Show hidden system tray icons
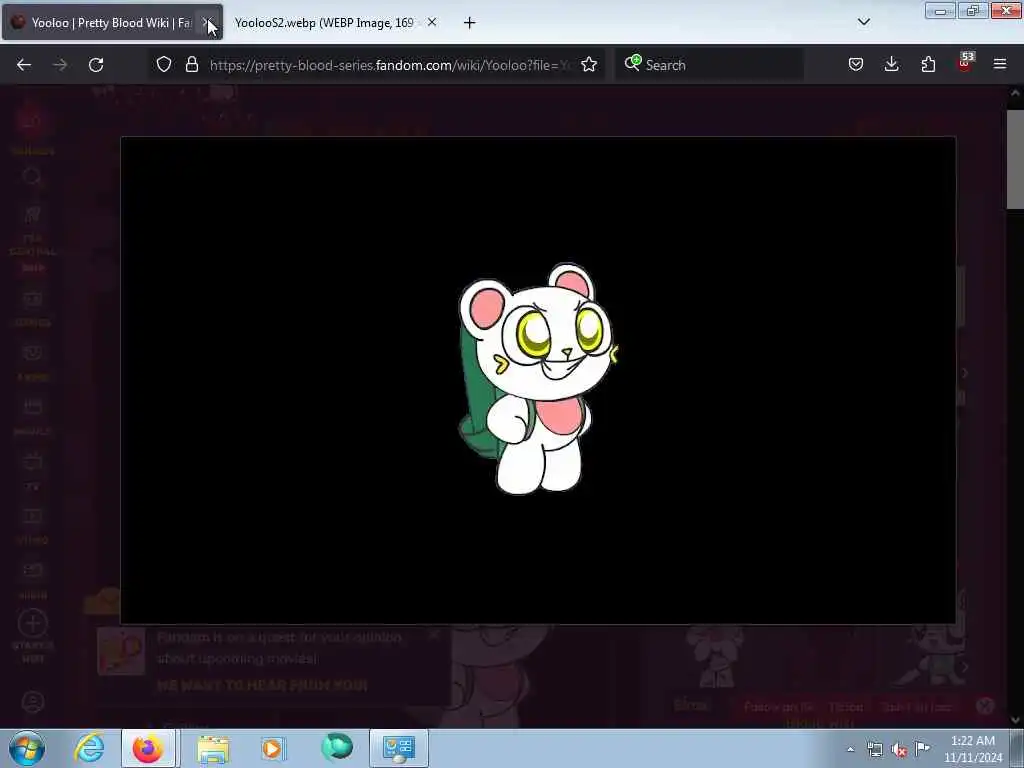The width and height of the screenshot is (1024, 768). coord(850,750)
